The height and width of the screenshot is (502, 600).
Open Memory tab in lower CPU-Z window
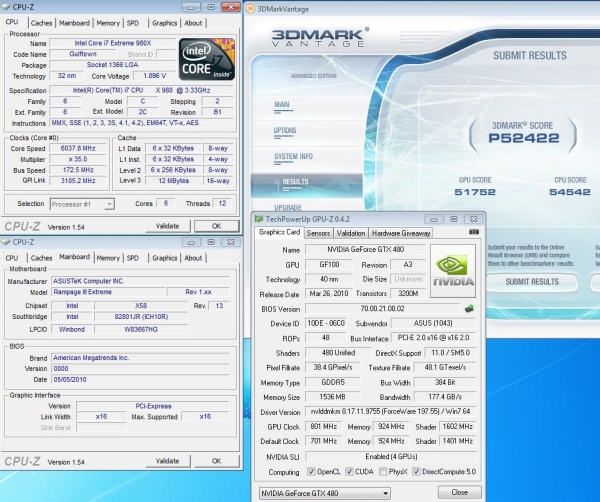pyautogui.click(x=108, y=258)
